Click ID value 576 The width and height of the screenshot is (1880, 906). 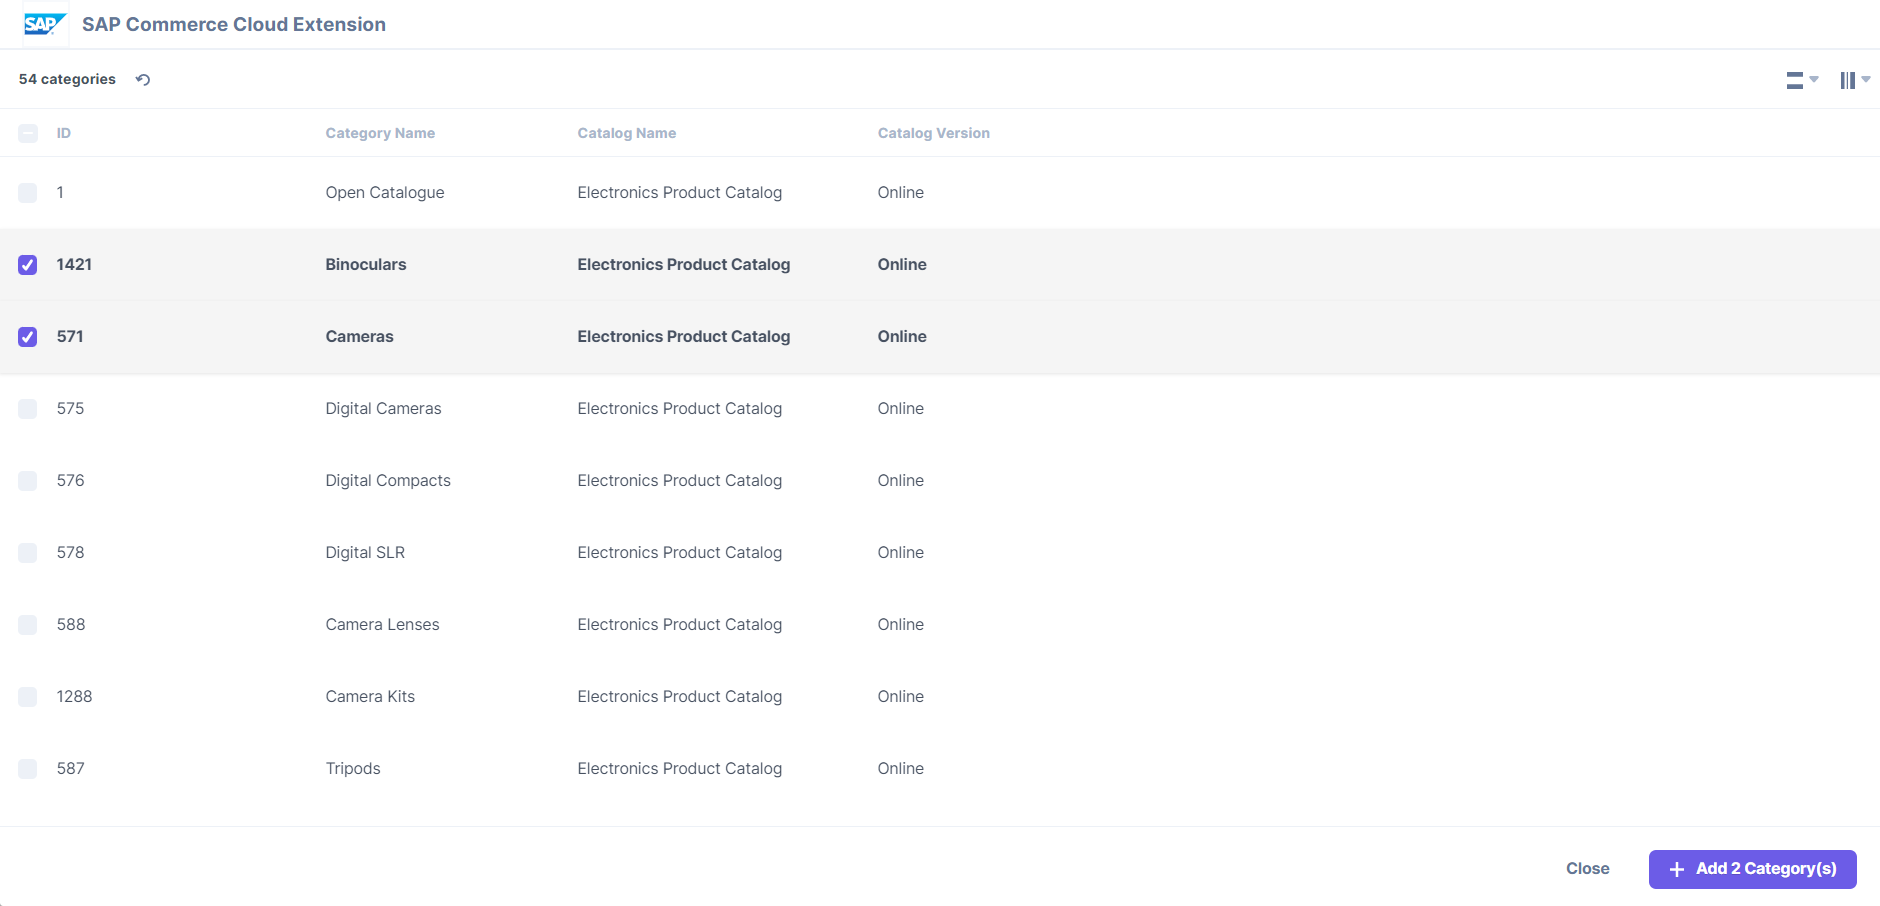70,481
